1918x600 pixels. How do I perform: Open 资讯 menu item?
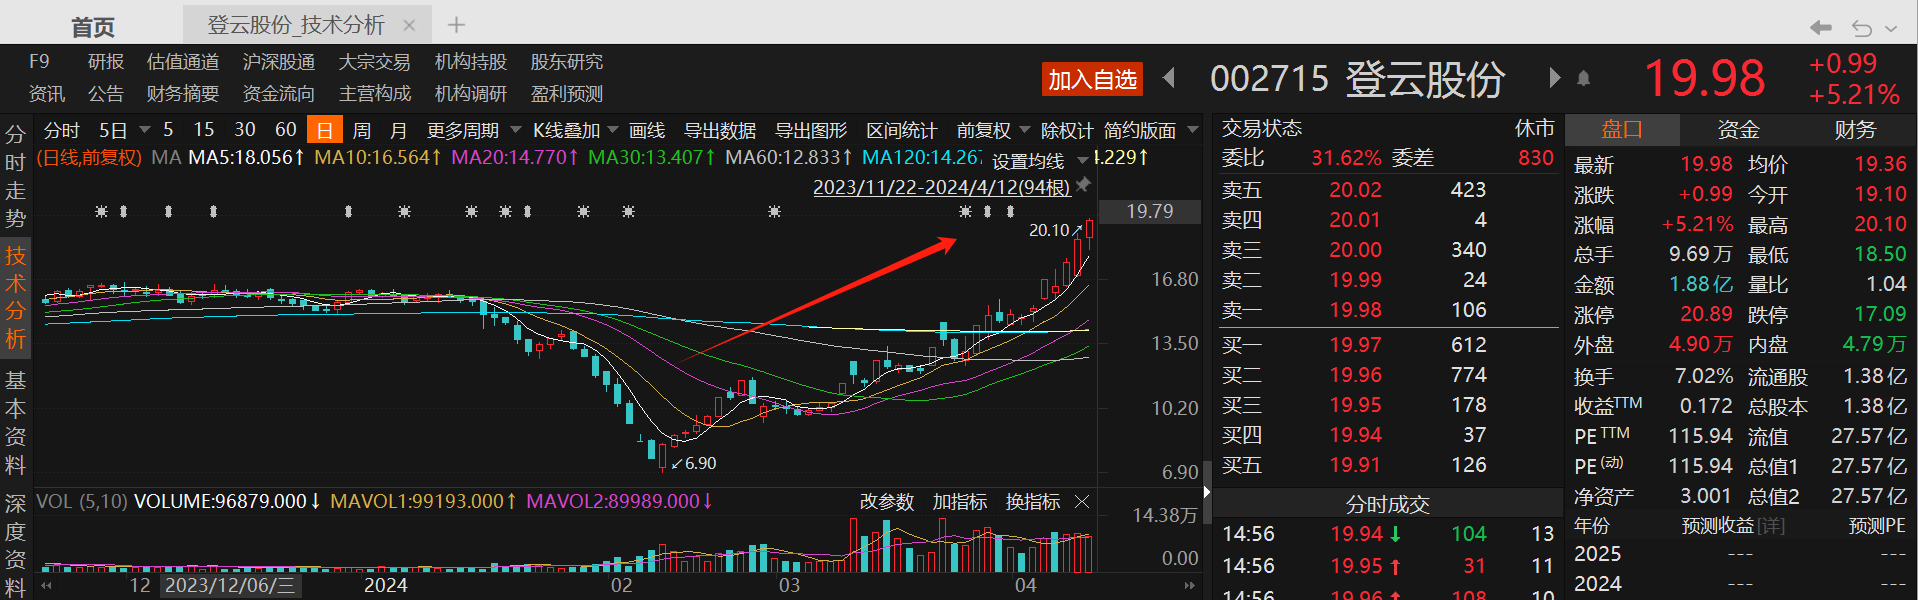point(47,94)
